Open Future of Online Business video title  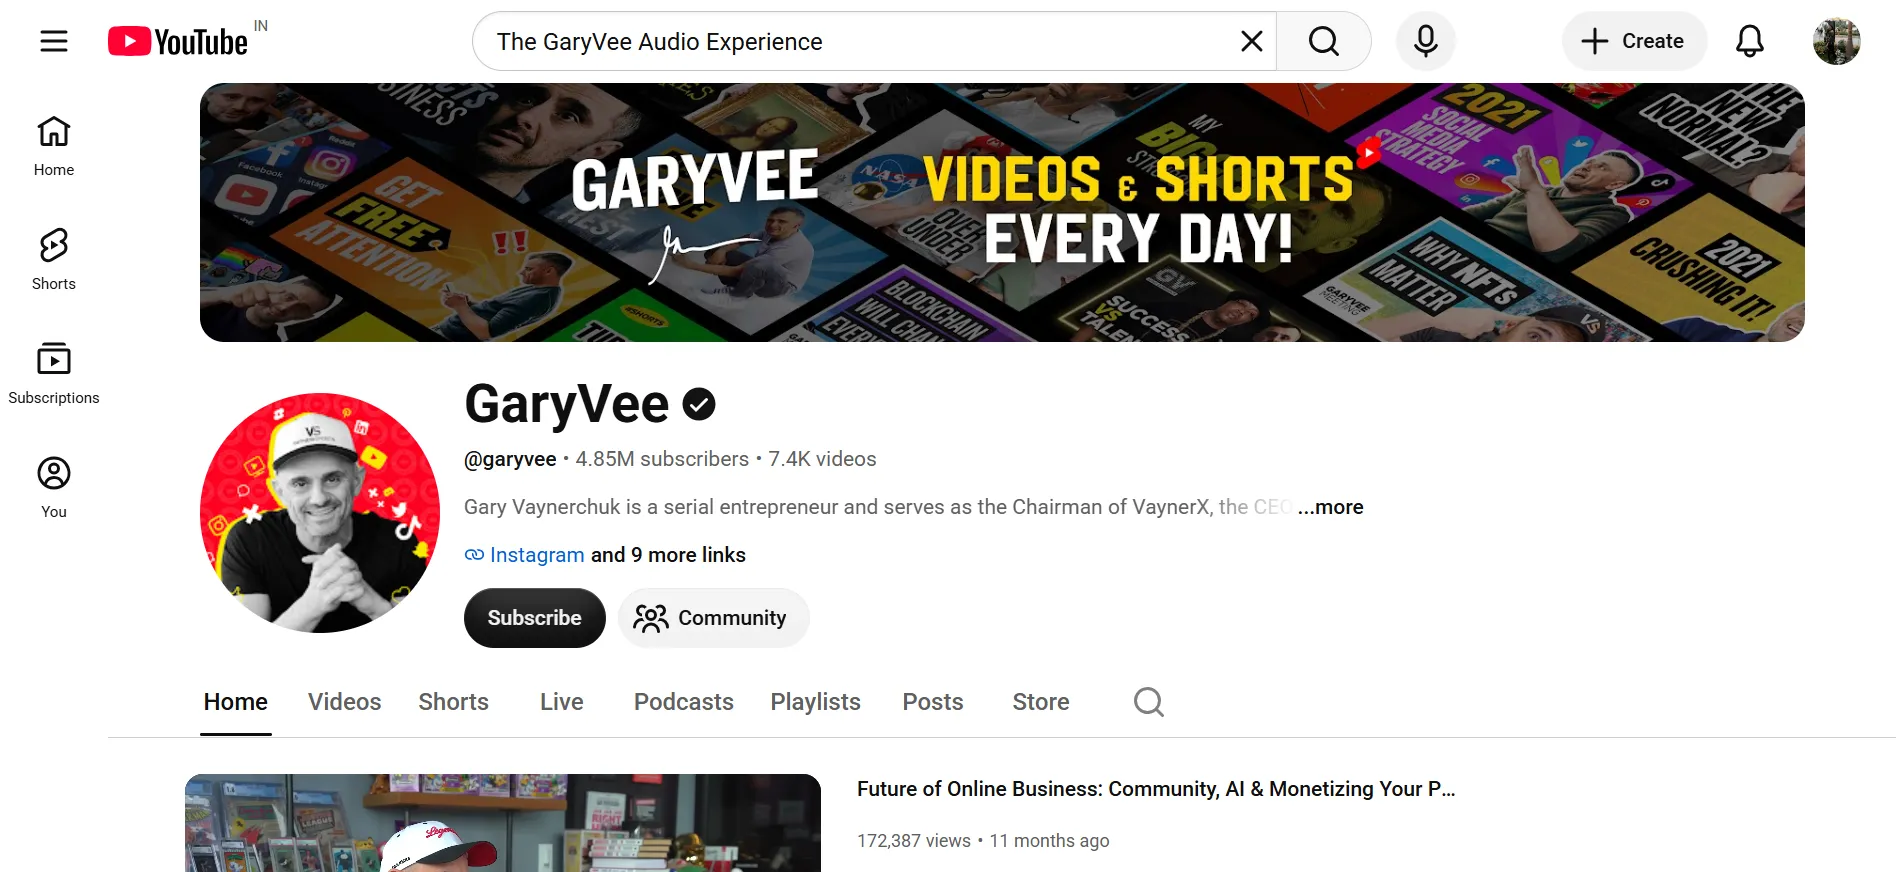click(x=1156, y=789)
